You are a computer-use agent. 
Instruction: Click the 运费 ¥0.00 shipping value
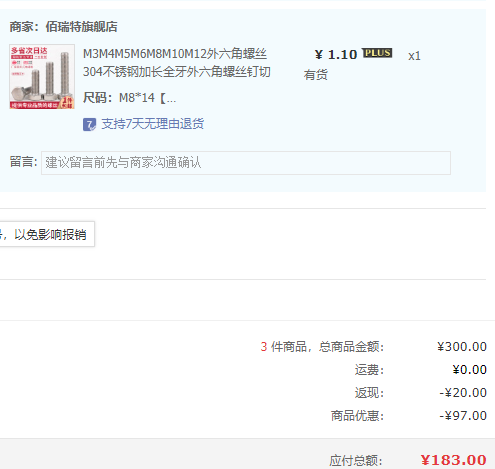pos(469,370)
